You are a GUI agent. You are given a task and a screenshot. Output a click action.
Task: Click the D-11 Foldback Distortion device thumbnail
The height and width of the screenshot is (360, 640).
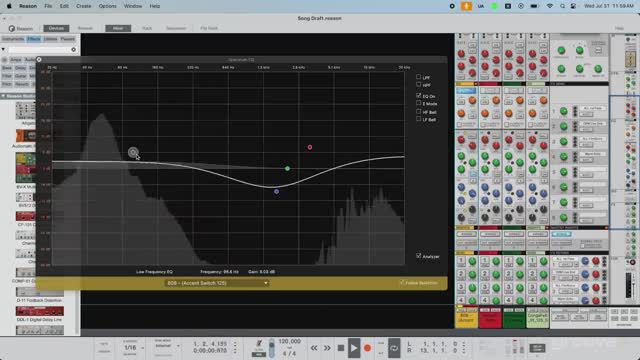tap(40, 292)
